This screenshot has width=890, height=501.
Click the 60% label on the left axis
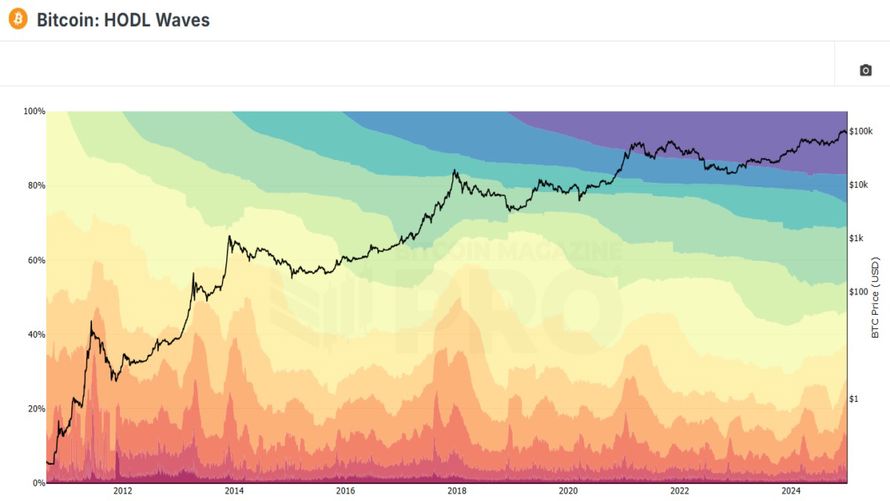36,260
